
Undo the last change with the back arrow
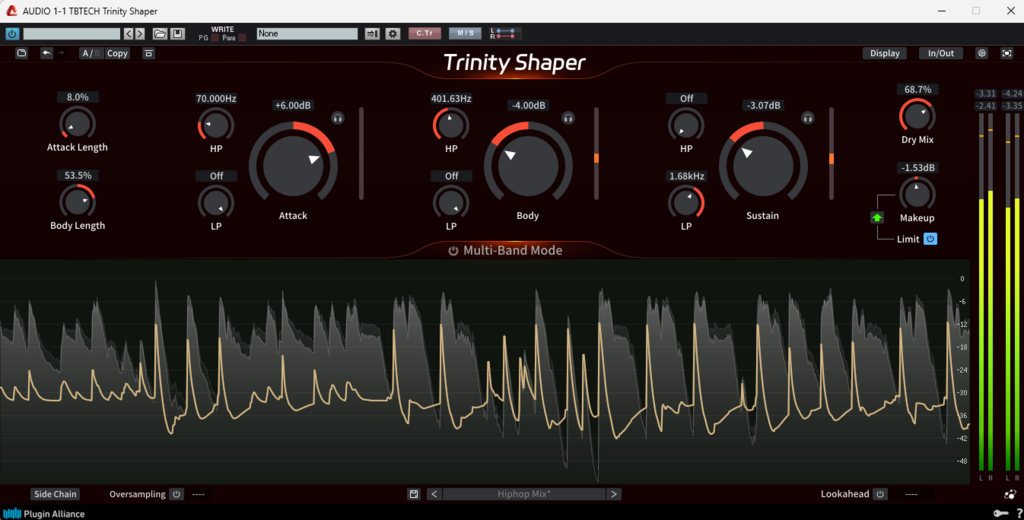tap(46, 53)
